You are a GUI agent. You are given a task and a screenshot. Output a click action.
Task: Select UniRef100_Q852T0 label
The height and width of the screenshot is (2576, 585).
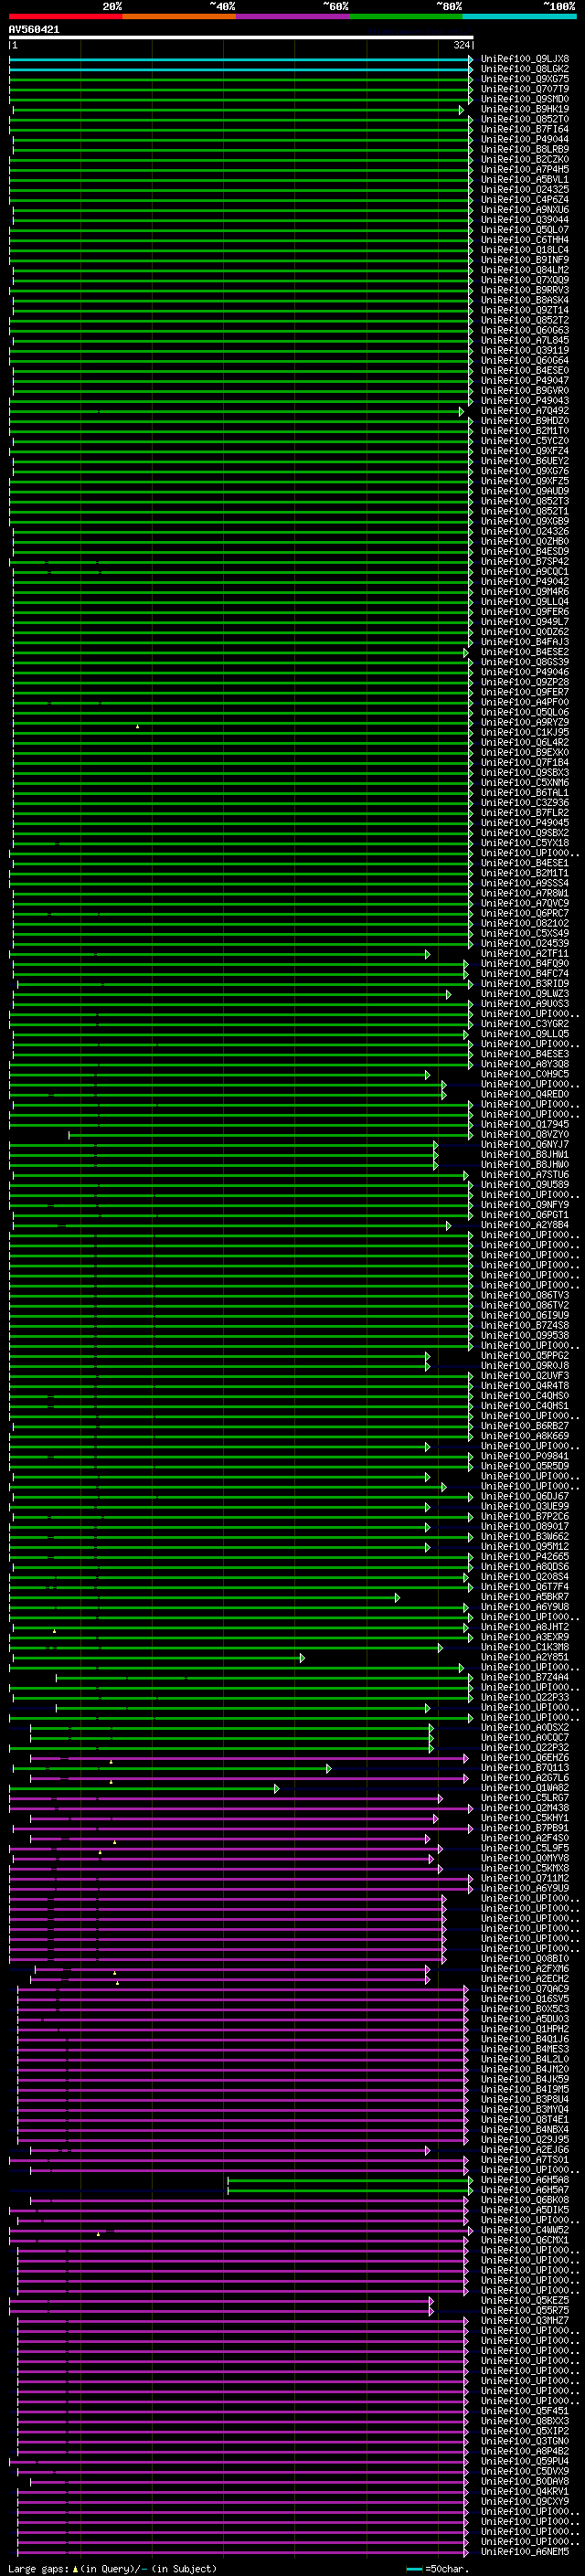point(525,119)
